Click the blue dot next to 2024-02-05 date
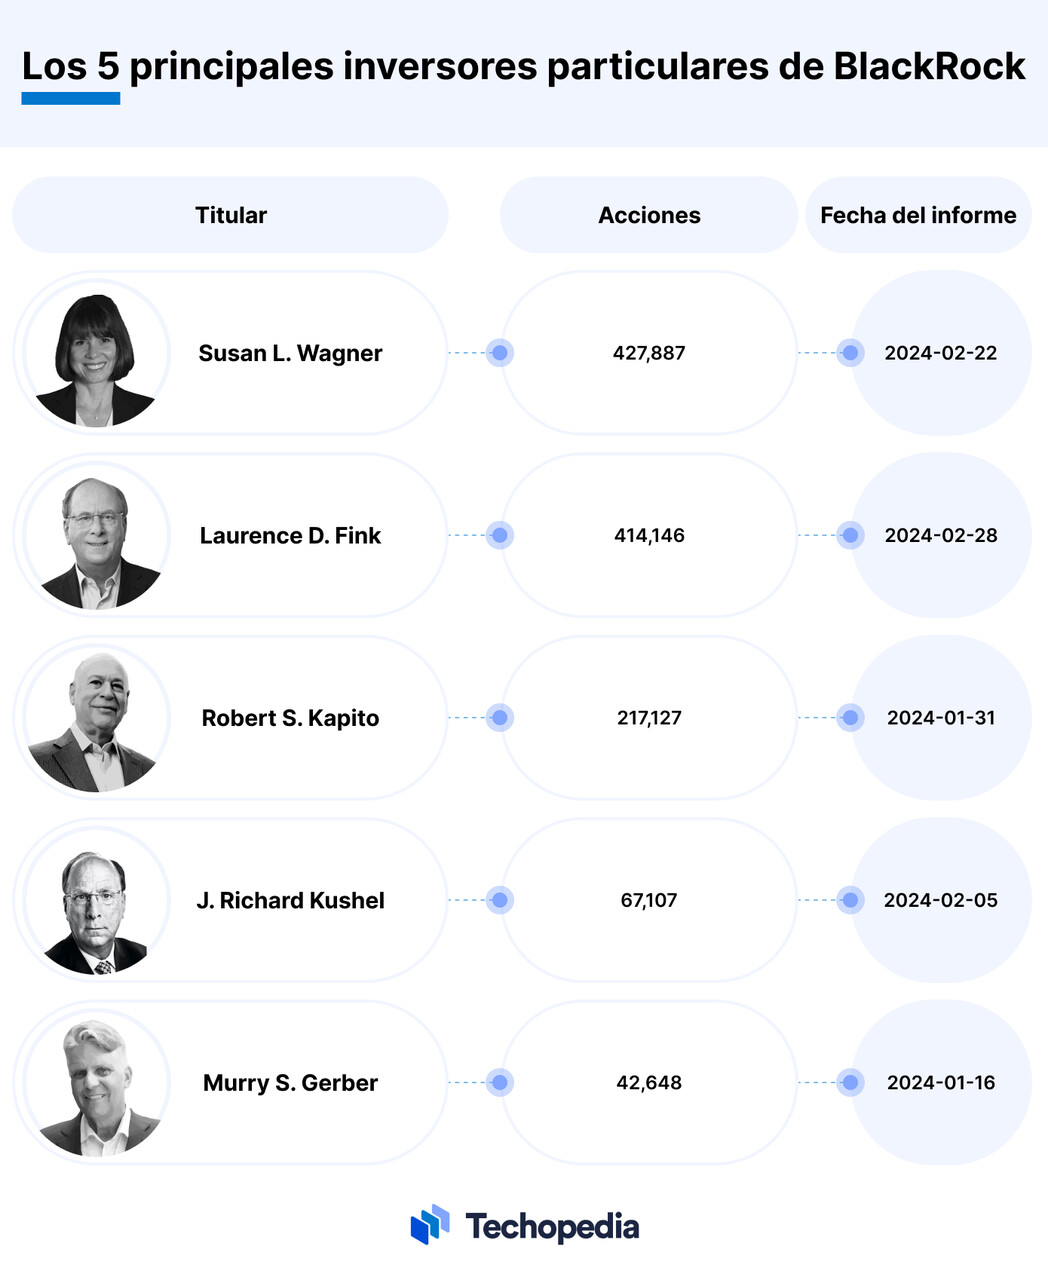The height and width of the screenshot is (1280, 1048). coord(850,900)
